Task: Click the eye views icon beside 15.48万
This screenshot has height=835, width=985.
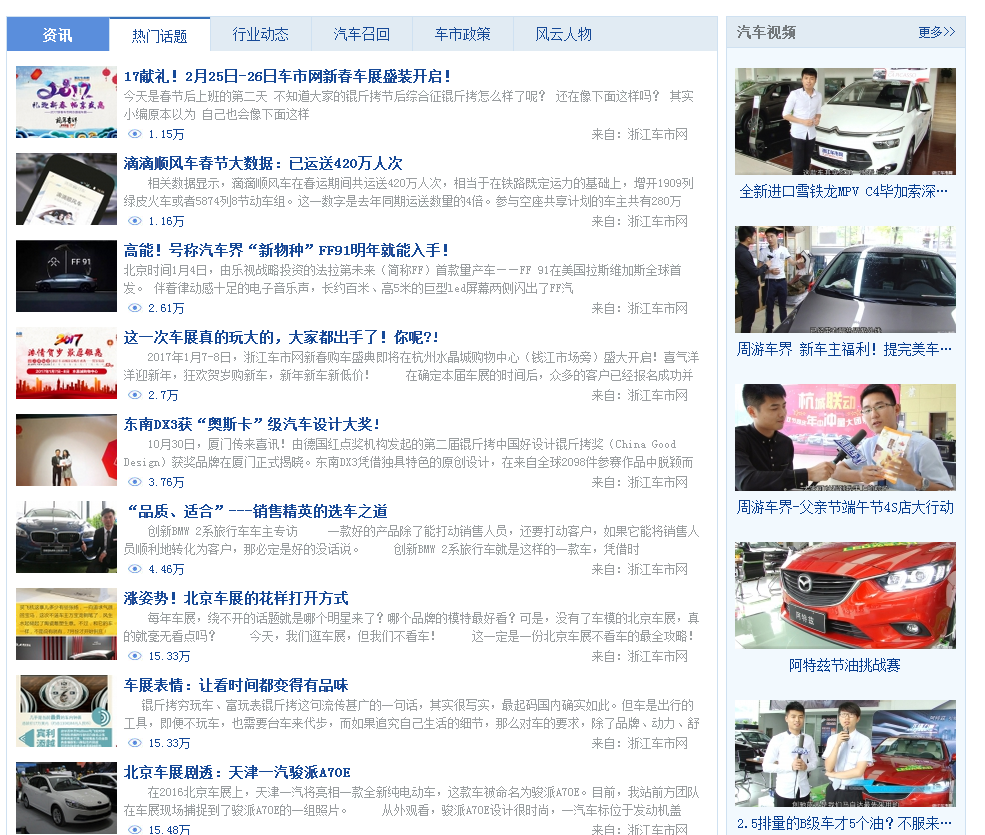Action: [134, 829]
